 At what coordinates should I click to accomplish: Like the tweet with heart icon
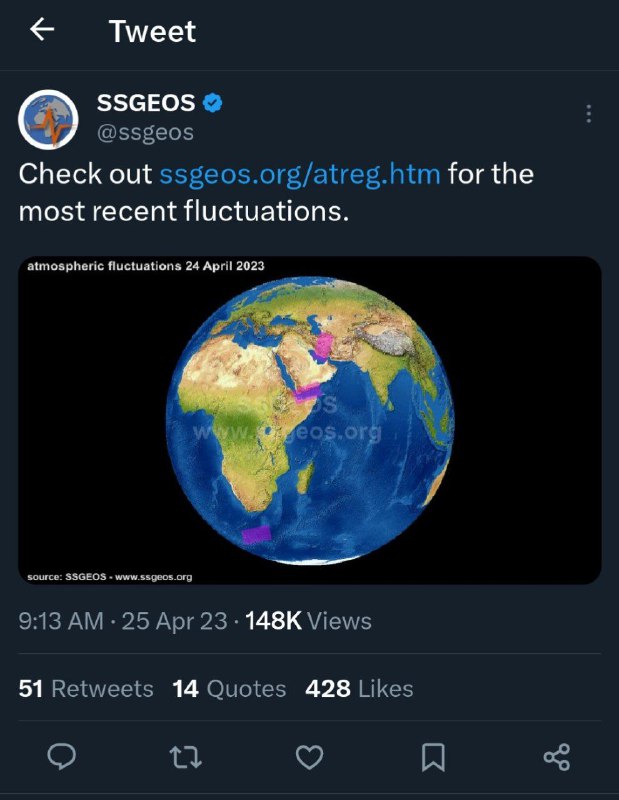click(310, 757)
